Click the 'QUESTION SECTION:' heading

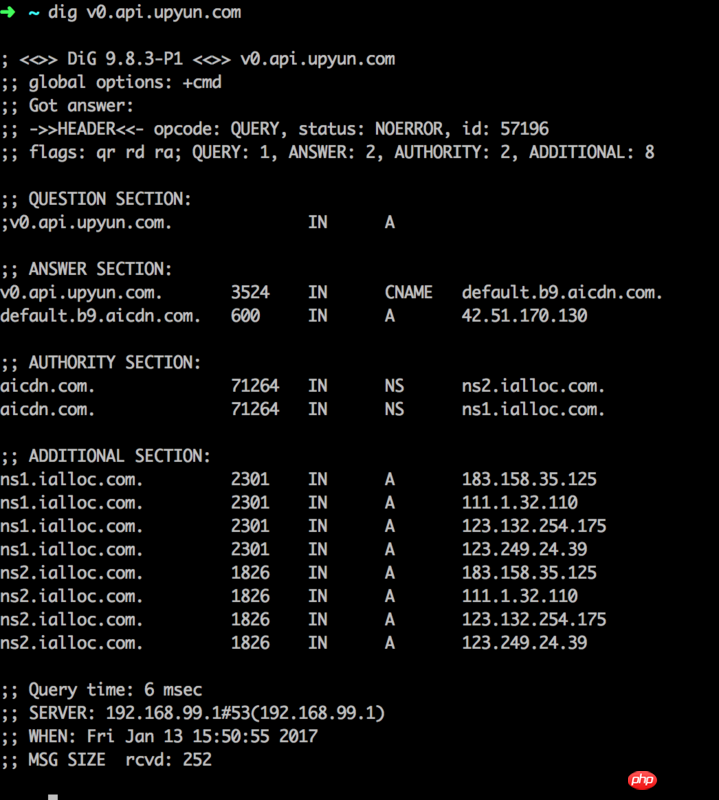click(110, 199)
